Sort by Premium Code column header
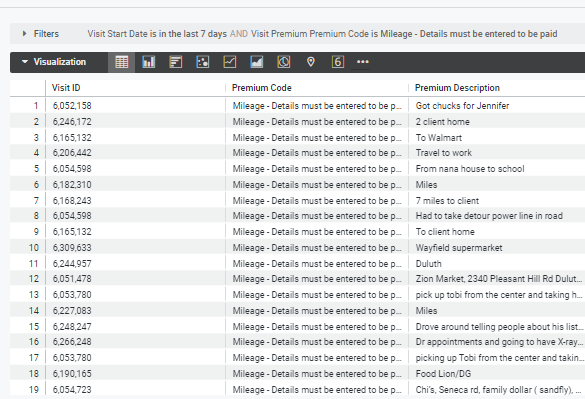The width and height of the screenshot is (585, 399). click(262, 88)
